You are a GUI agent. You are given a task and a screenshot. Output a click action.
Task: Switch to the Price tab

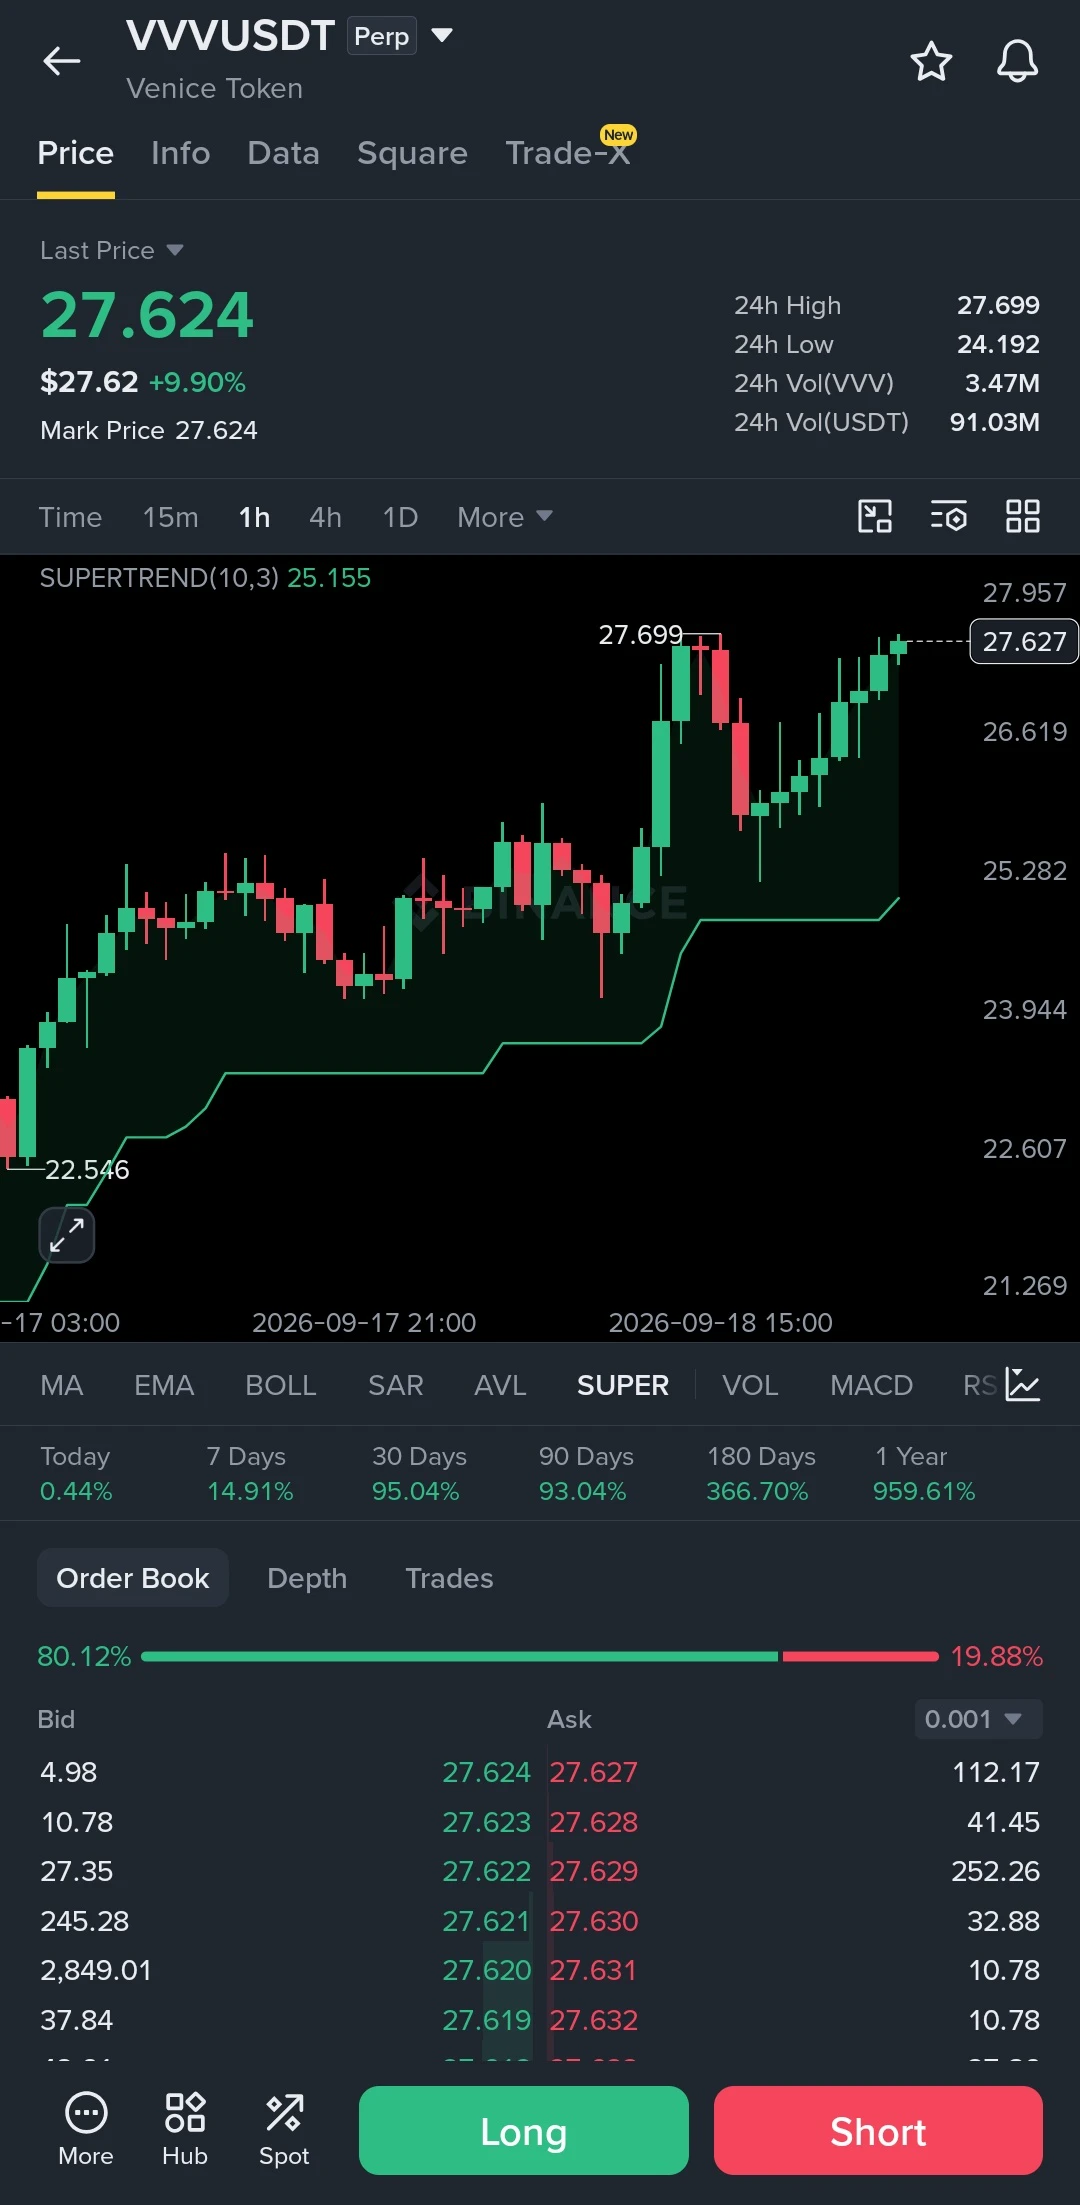(x=76, y=153)
